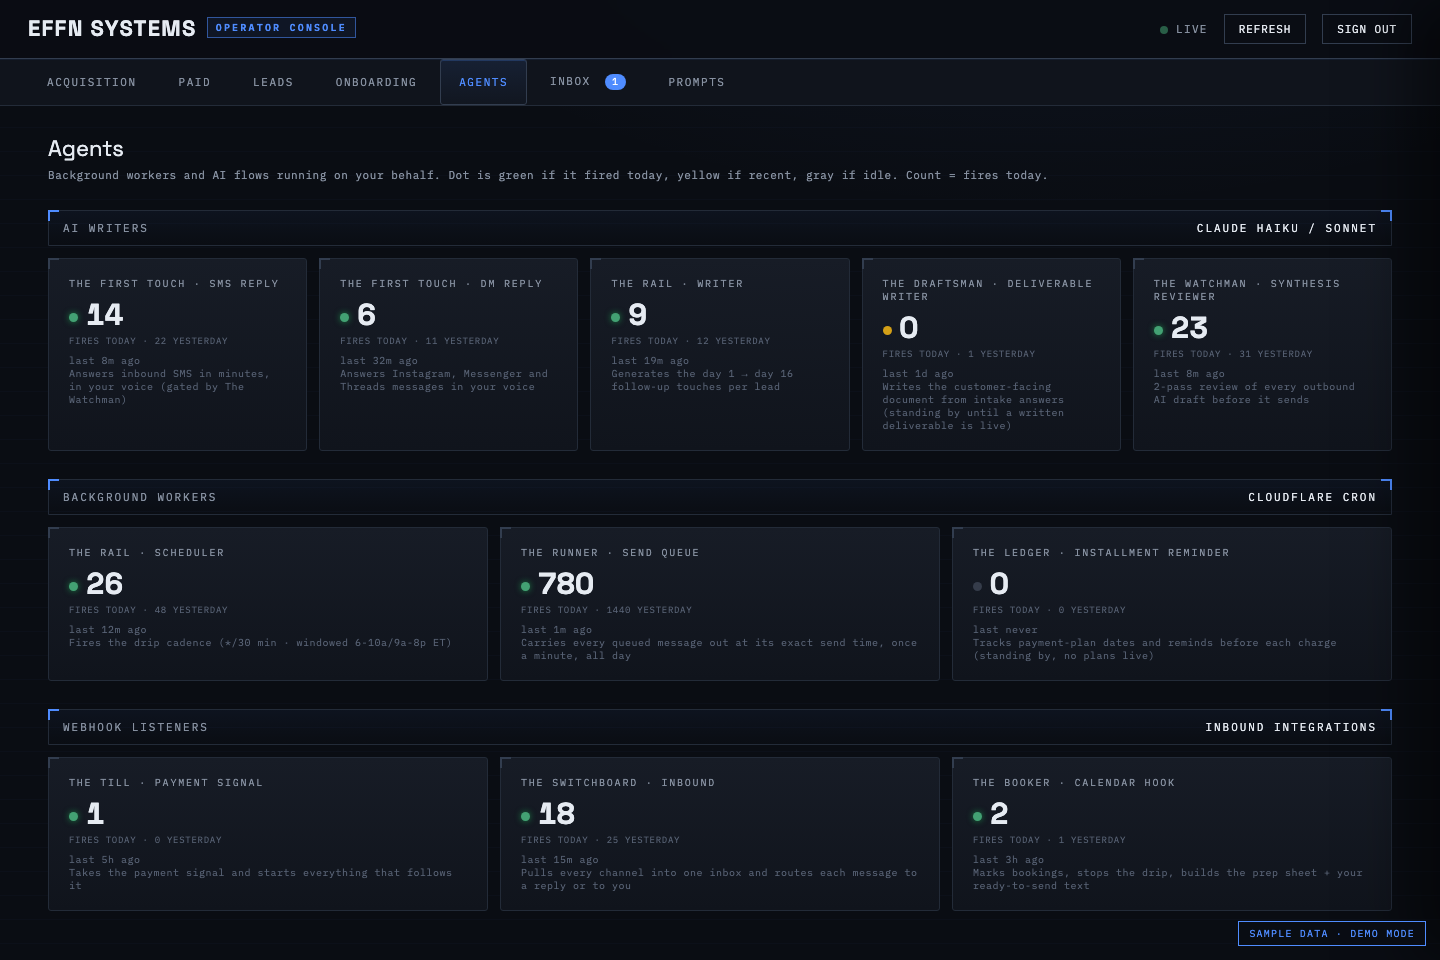The height and width of the screenshot is (960, 1440).
Task: Click the Sample Data Demo Mode badge
Action: point(1331,933)
